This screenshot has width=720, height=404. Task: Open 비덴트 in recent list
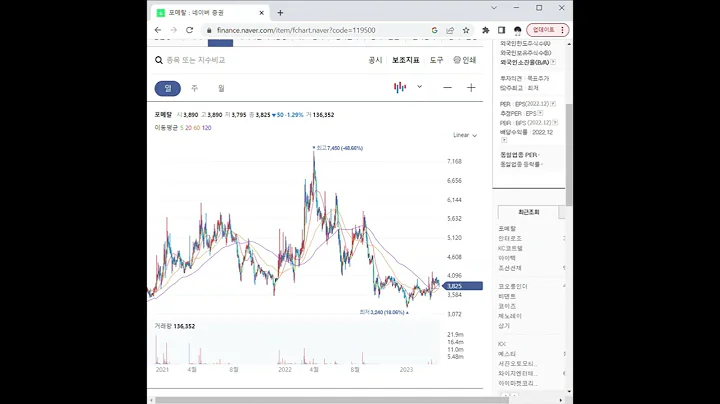(507, 296)
